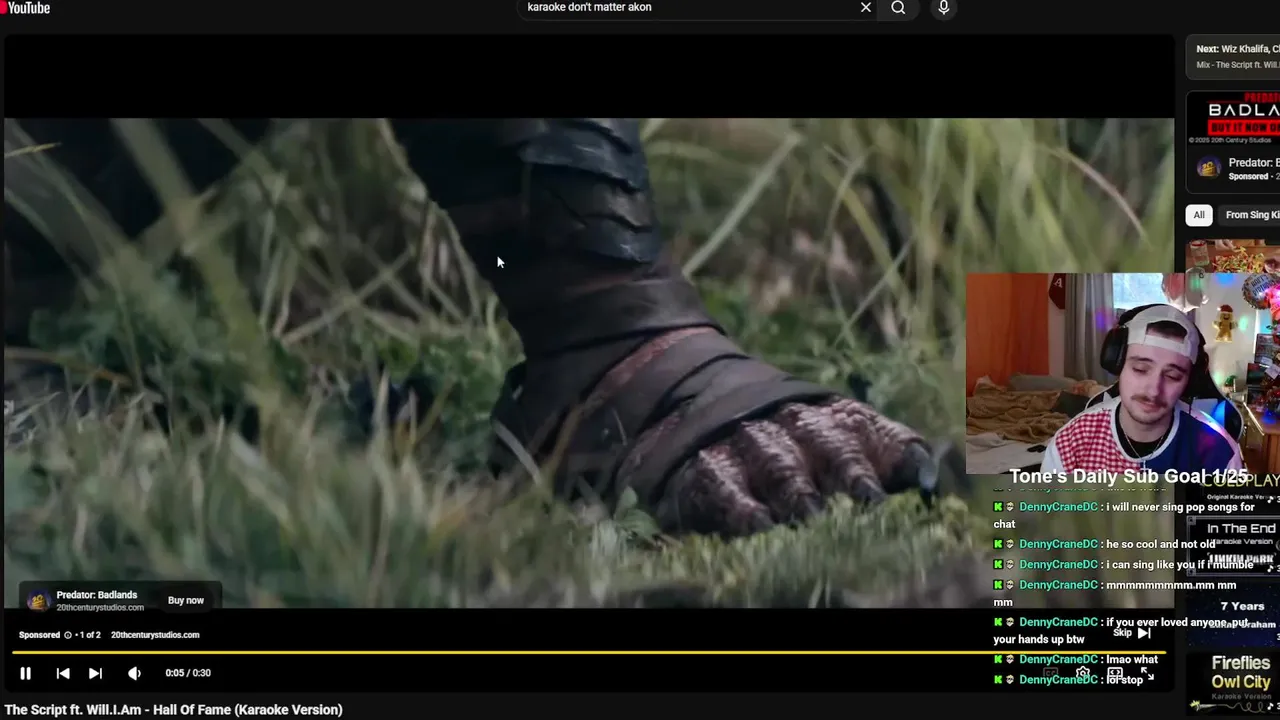Click the Buy now ad button
This screenshot has height=720, width=1280.
tap(185, 600)
